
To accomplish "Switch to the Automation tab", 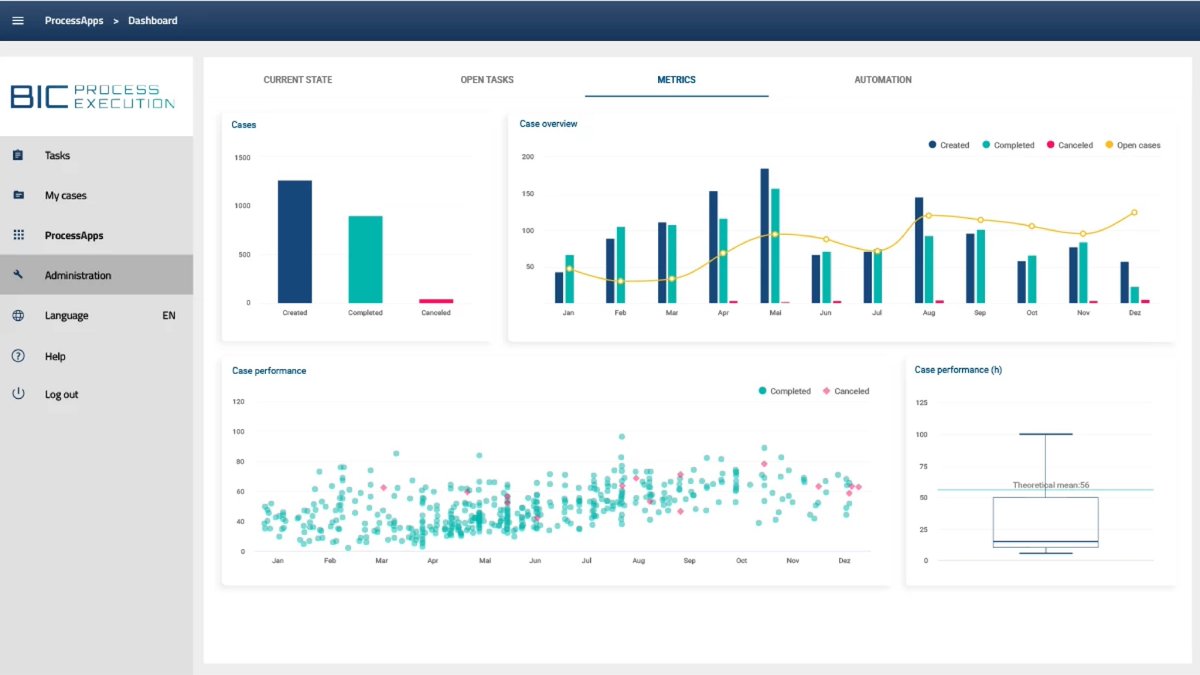I will [883, 80].
